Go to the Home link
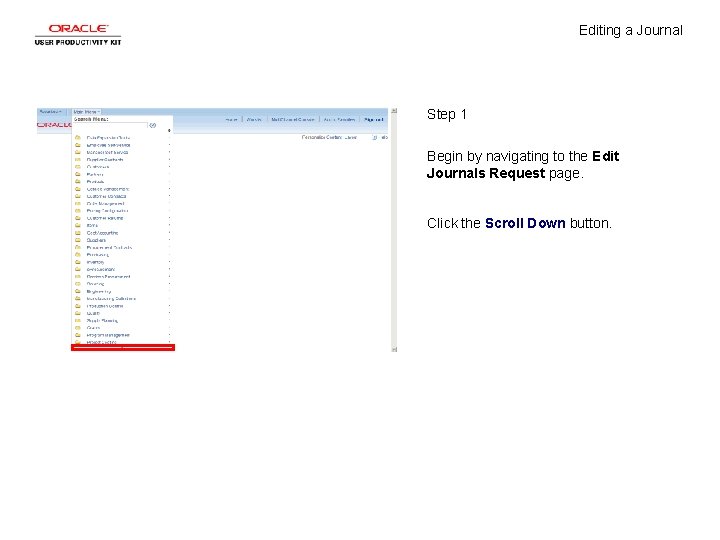The height and width of the screenshot is (540, 720). pyautogui.click(x=231, y=120)
